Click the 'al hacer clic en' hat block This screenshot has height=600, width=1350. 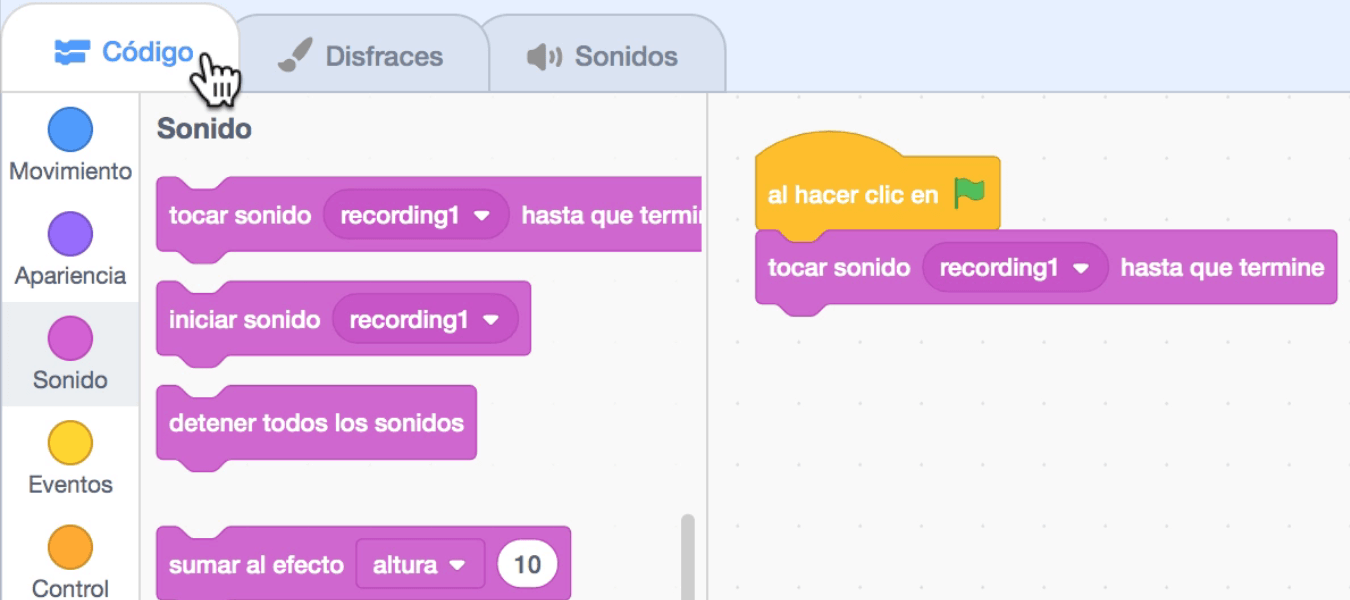tap(852, 195)
